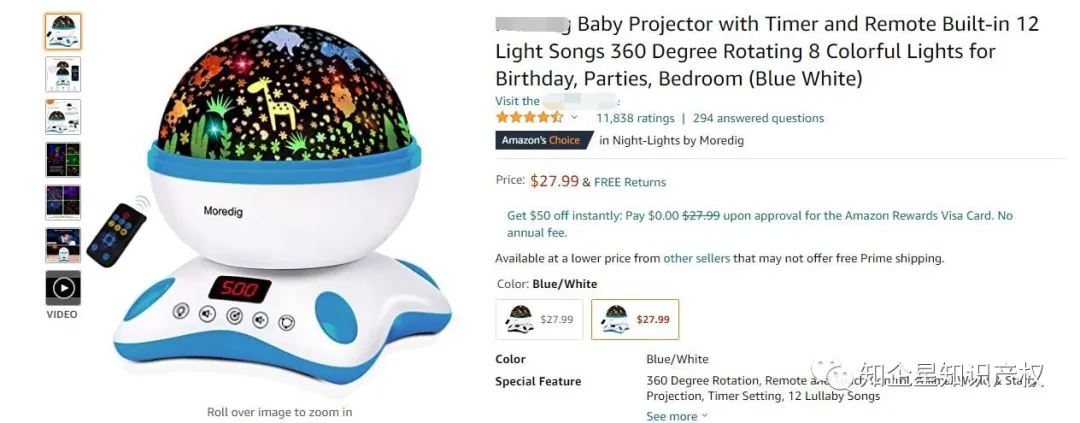Choose the selected Blue/White color swatch

(635, 320)
